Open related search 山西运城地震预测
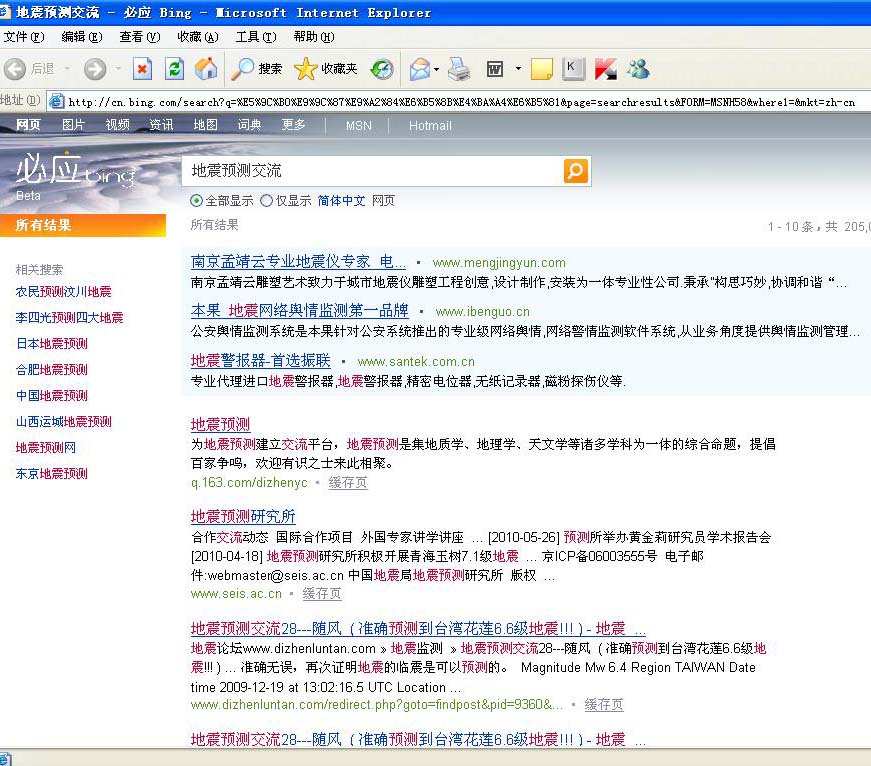 pos(63,422)
